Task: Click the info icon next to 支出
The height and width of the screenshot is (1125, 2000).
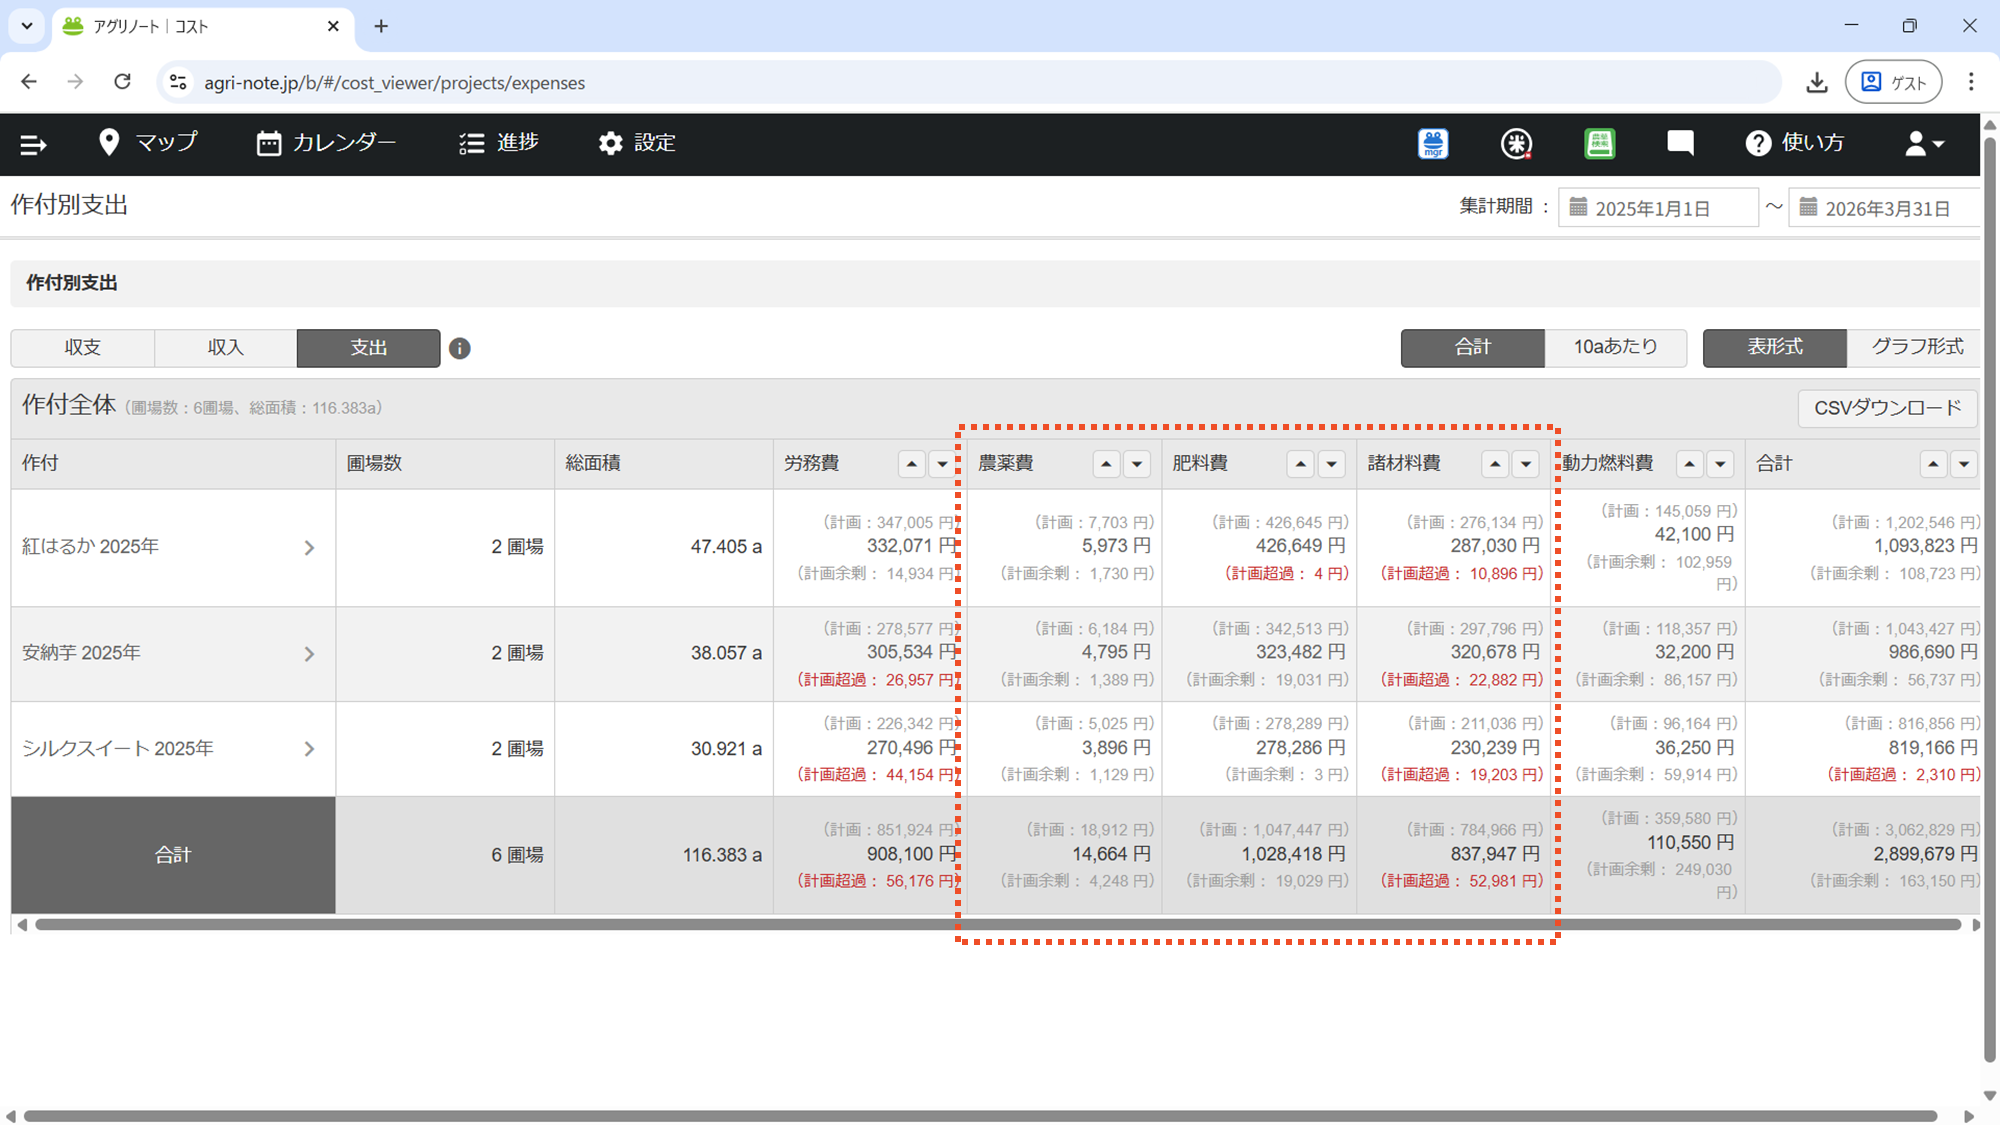Action: coord(459,348)
